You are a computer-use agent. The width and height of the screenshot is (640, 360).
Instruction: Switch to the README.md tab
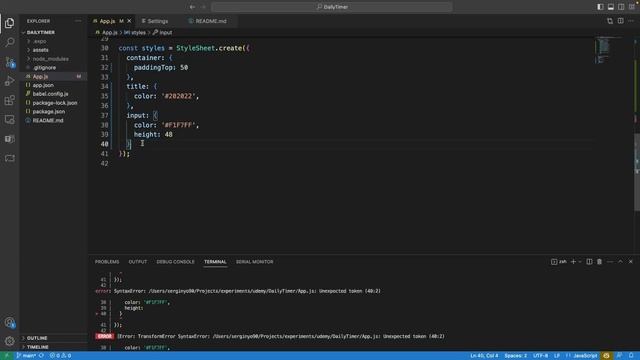click(211, 21)
